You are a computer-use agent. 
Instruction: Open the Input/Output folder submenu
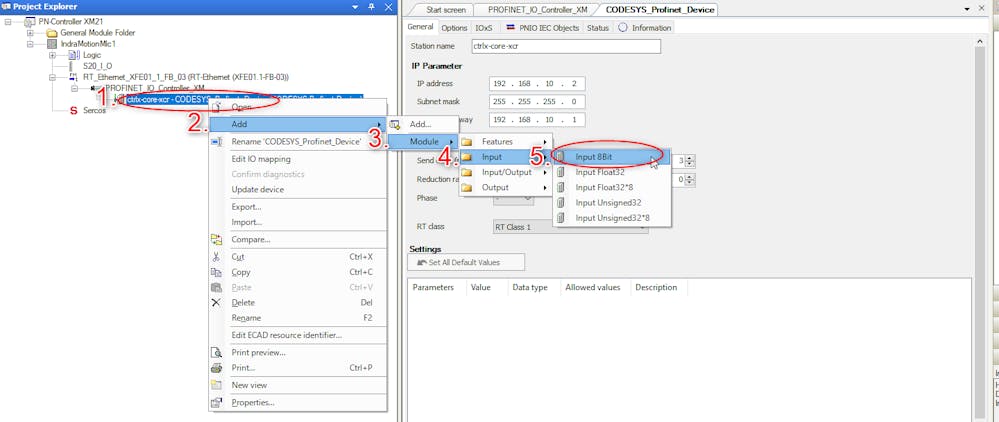[505, 172]
